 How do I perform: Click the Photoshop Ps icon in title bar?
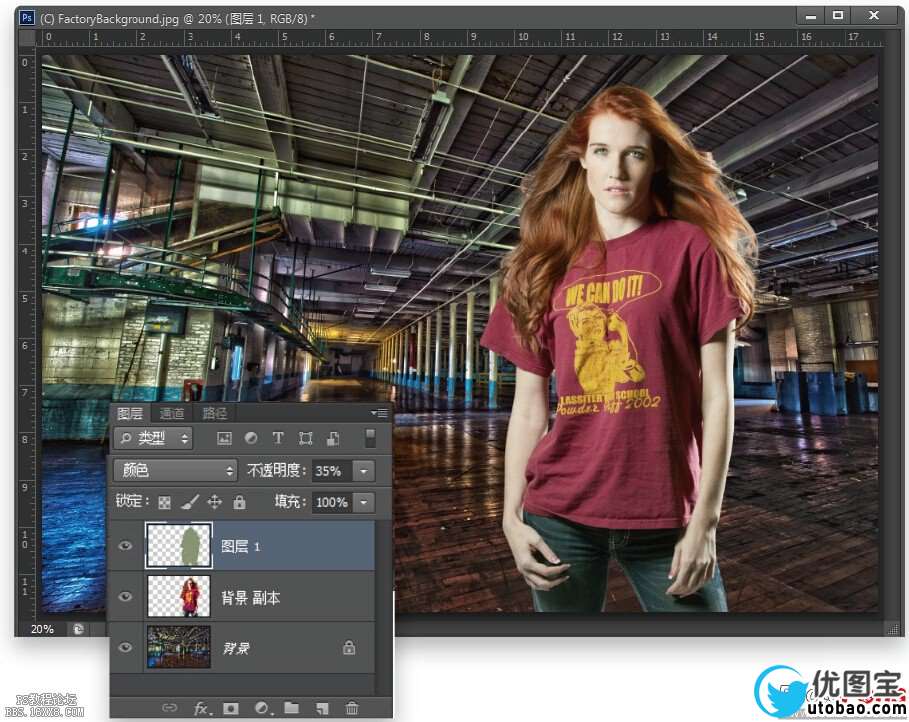pyautogui.click(x=27, y=17)
